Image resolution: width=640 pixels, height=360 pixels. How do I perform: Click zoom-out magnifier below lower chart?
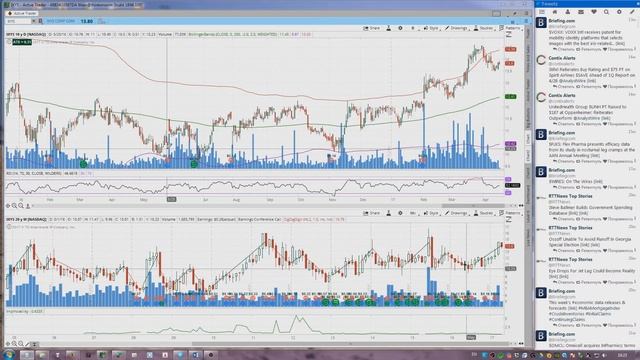coord(21,344)
